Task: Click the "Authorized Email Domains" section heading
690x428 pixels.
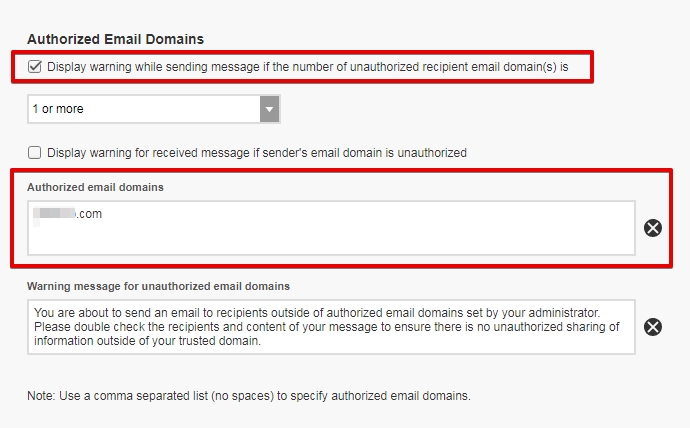Action: point(115,39)
